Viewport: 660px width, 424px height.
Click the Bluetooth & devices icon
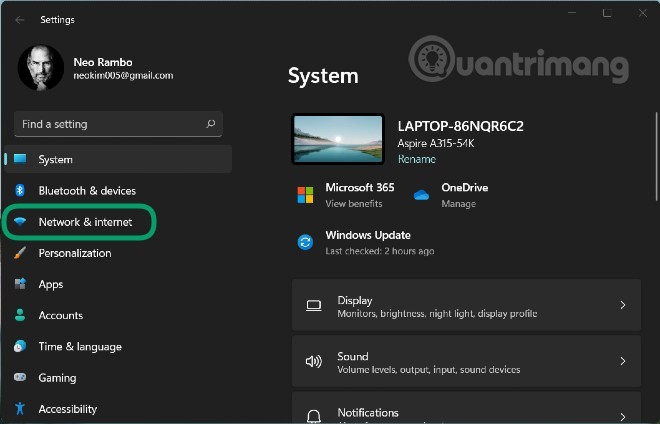[x=19, y=191]
